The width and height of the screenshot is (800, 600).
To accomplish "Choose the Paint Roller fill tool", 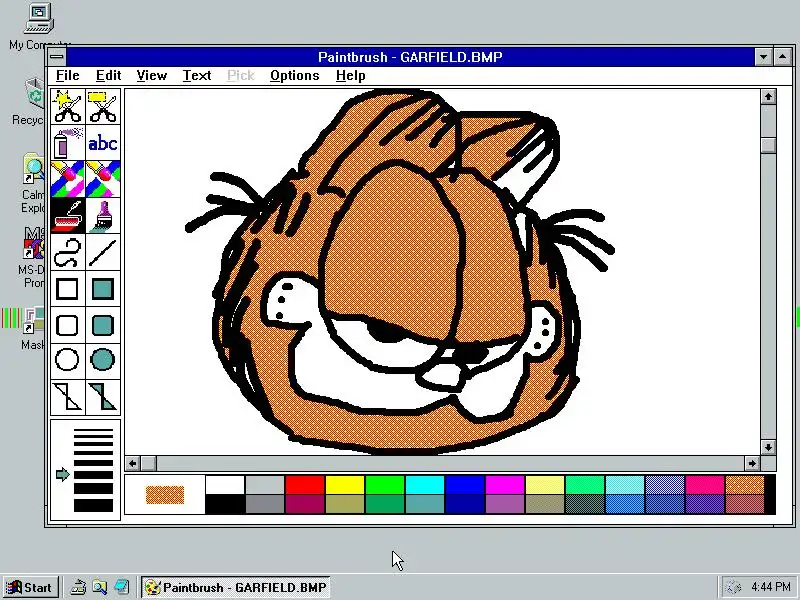I will click(67, 215).
